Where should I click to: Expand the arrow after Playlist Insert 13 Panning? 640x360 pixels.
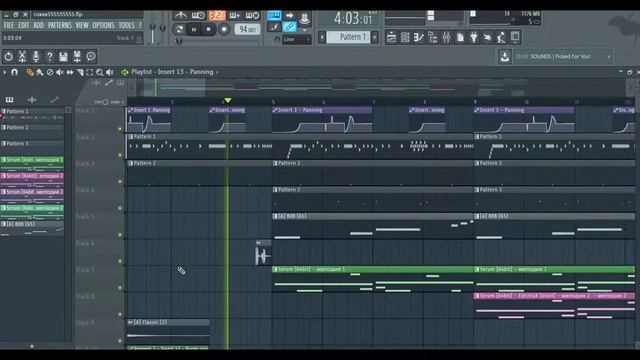(217, 72)
